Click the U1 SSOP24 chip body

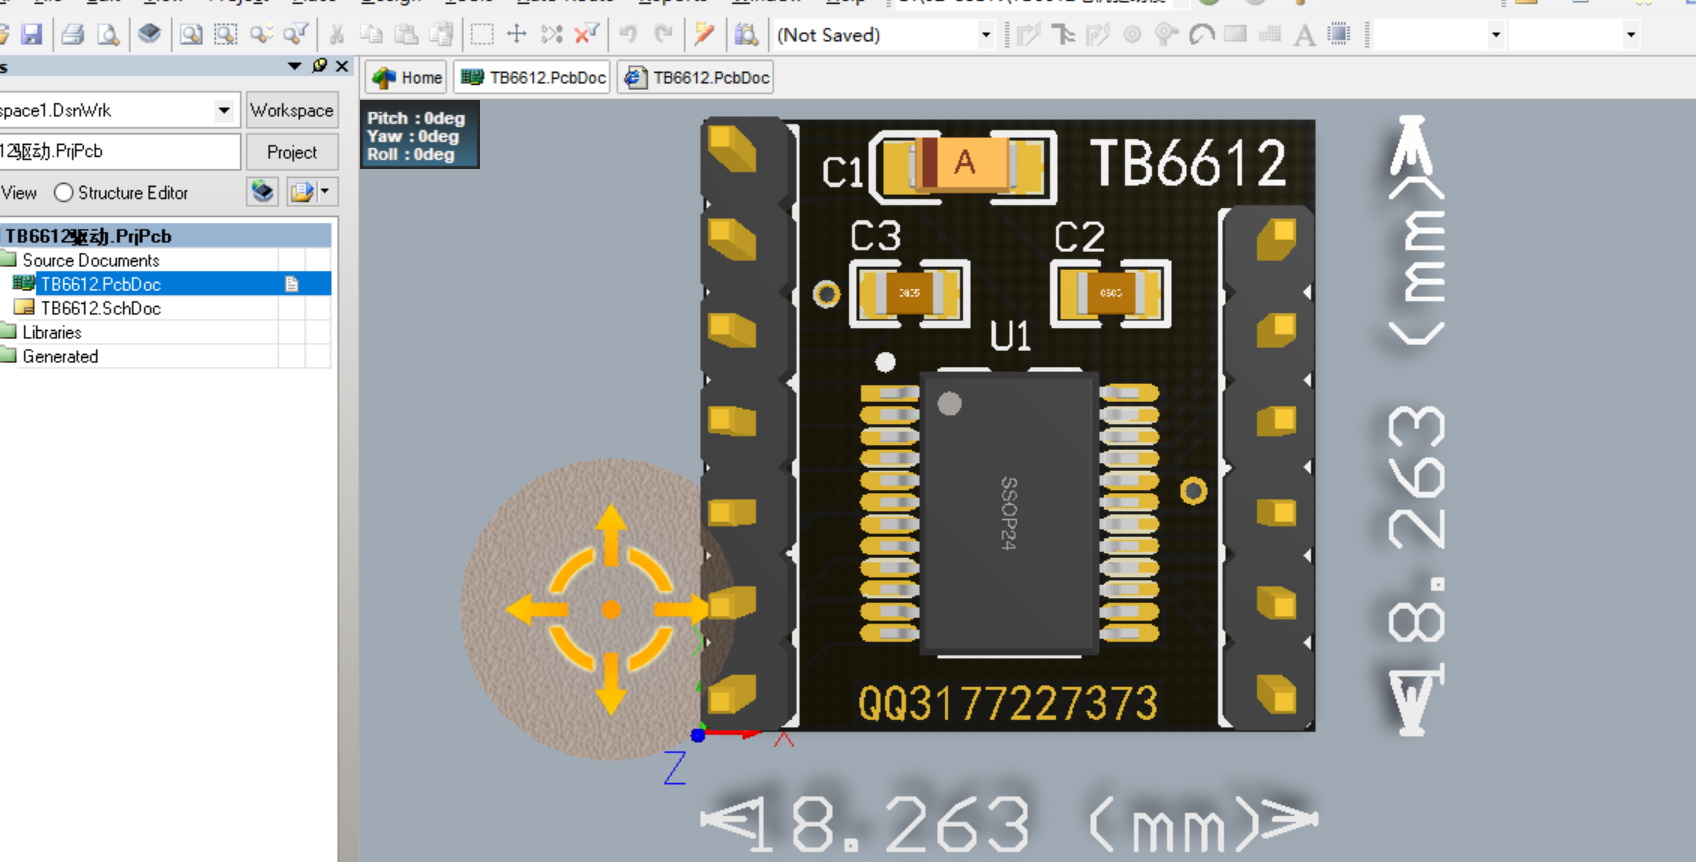1007,512
